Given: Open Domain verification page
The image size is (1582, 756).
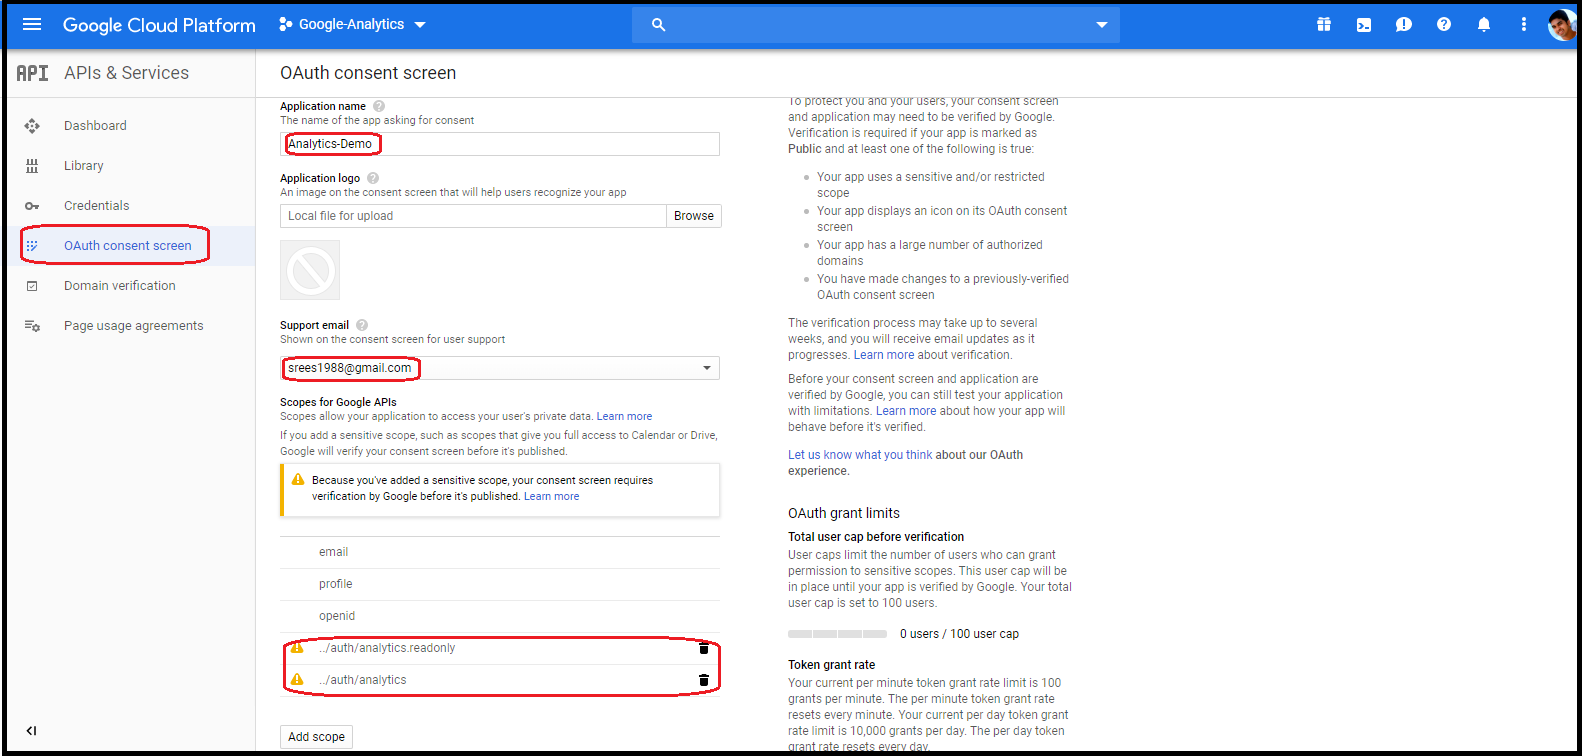Looking at the screenshot, I should 120,286.
